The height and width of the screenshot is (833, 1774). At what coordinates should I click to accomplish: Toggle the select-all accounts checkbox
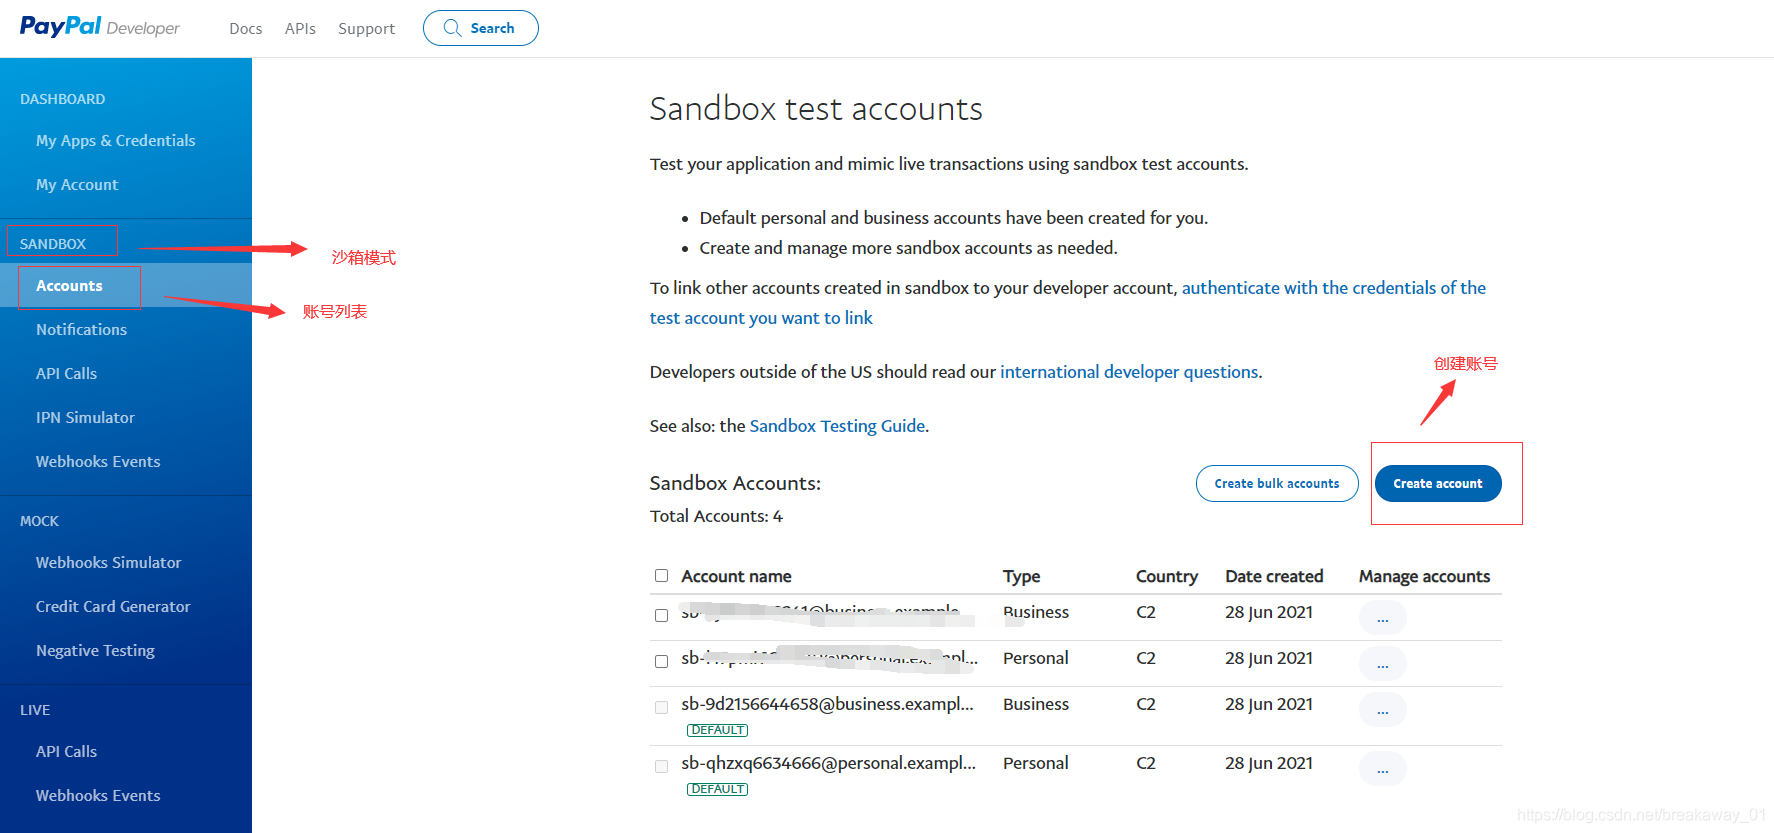coord(661,575)
